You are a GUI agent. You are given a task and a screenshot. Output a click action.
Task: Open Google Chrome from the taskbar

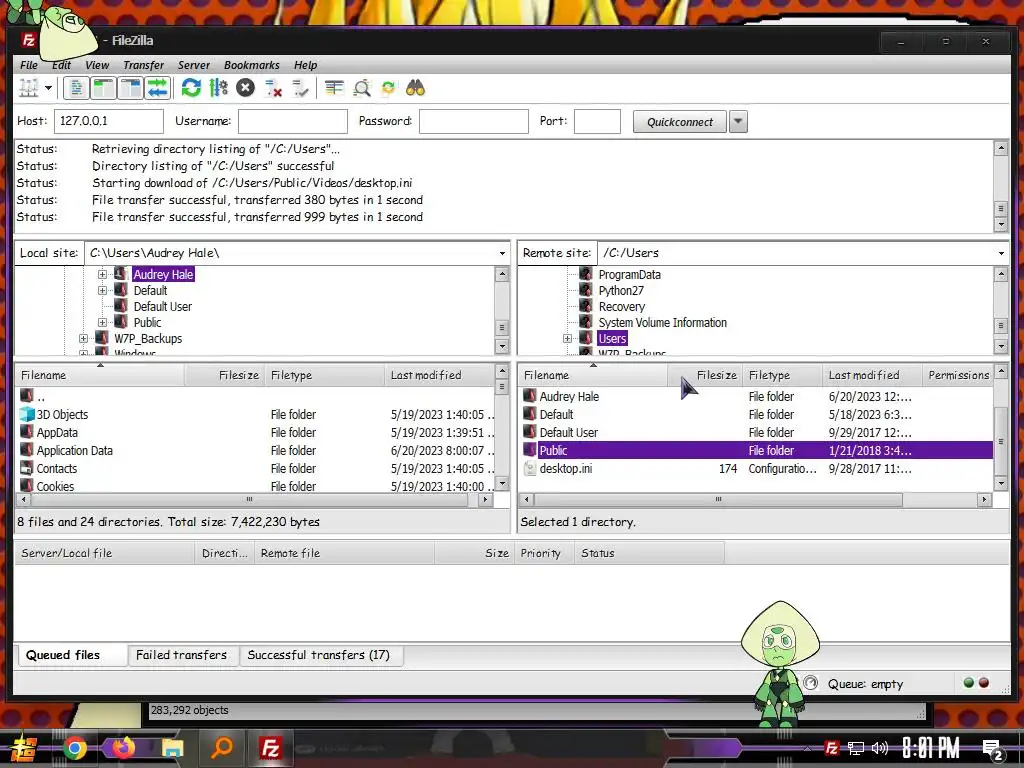[x=75, y=748]
